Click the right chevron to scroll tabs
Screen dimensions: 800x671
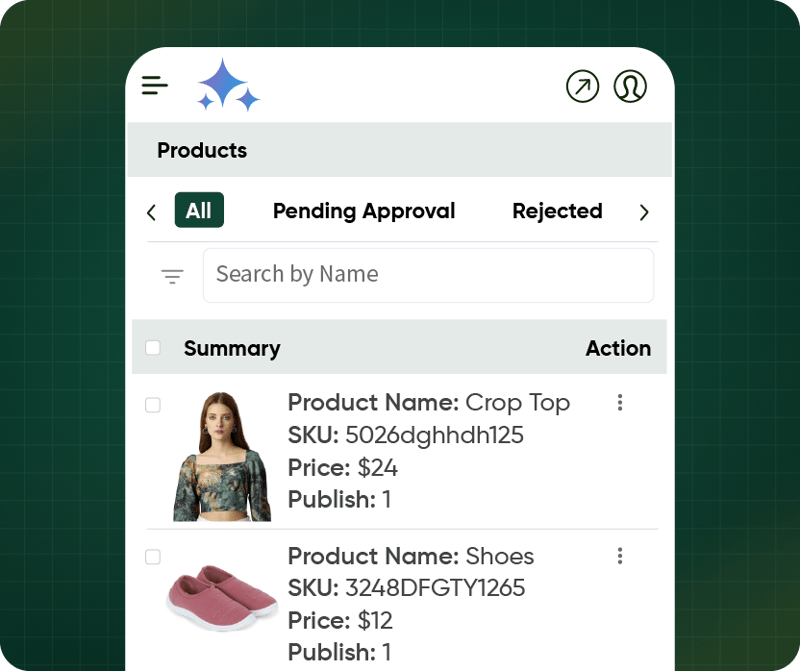point(645,211)
